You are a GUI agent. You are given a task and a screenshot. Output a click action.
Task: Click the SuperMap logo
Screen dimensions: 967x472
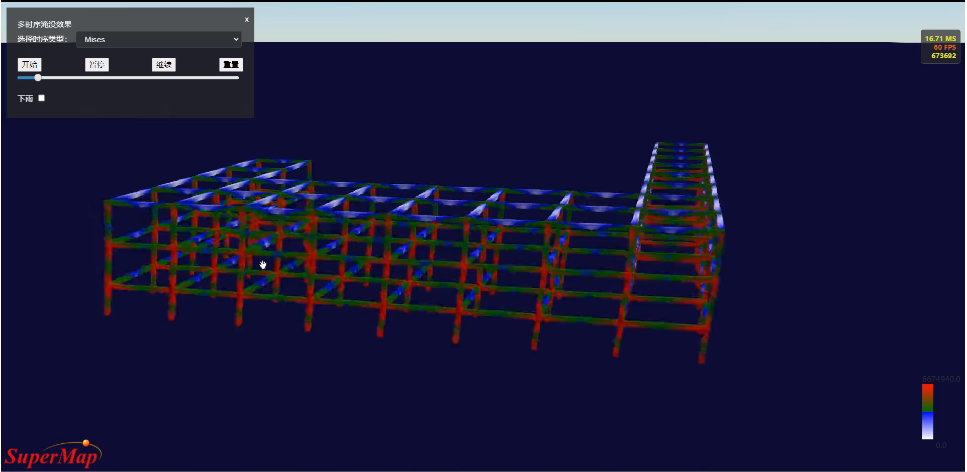(x=53, y=455)
